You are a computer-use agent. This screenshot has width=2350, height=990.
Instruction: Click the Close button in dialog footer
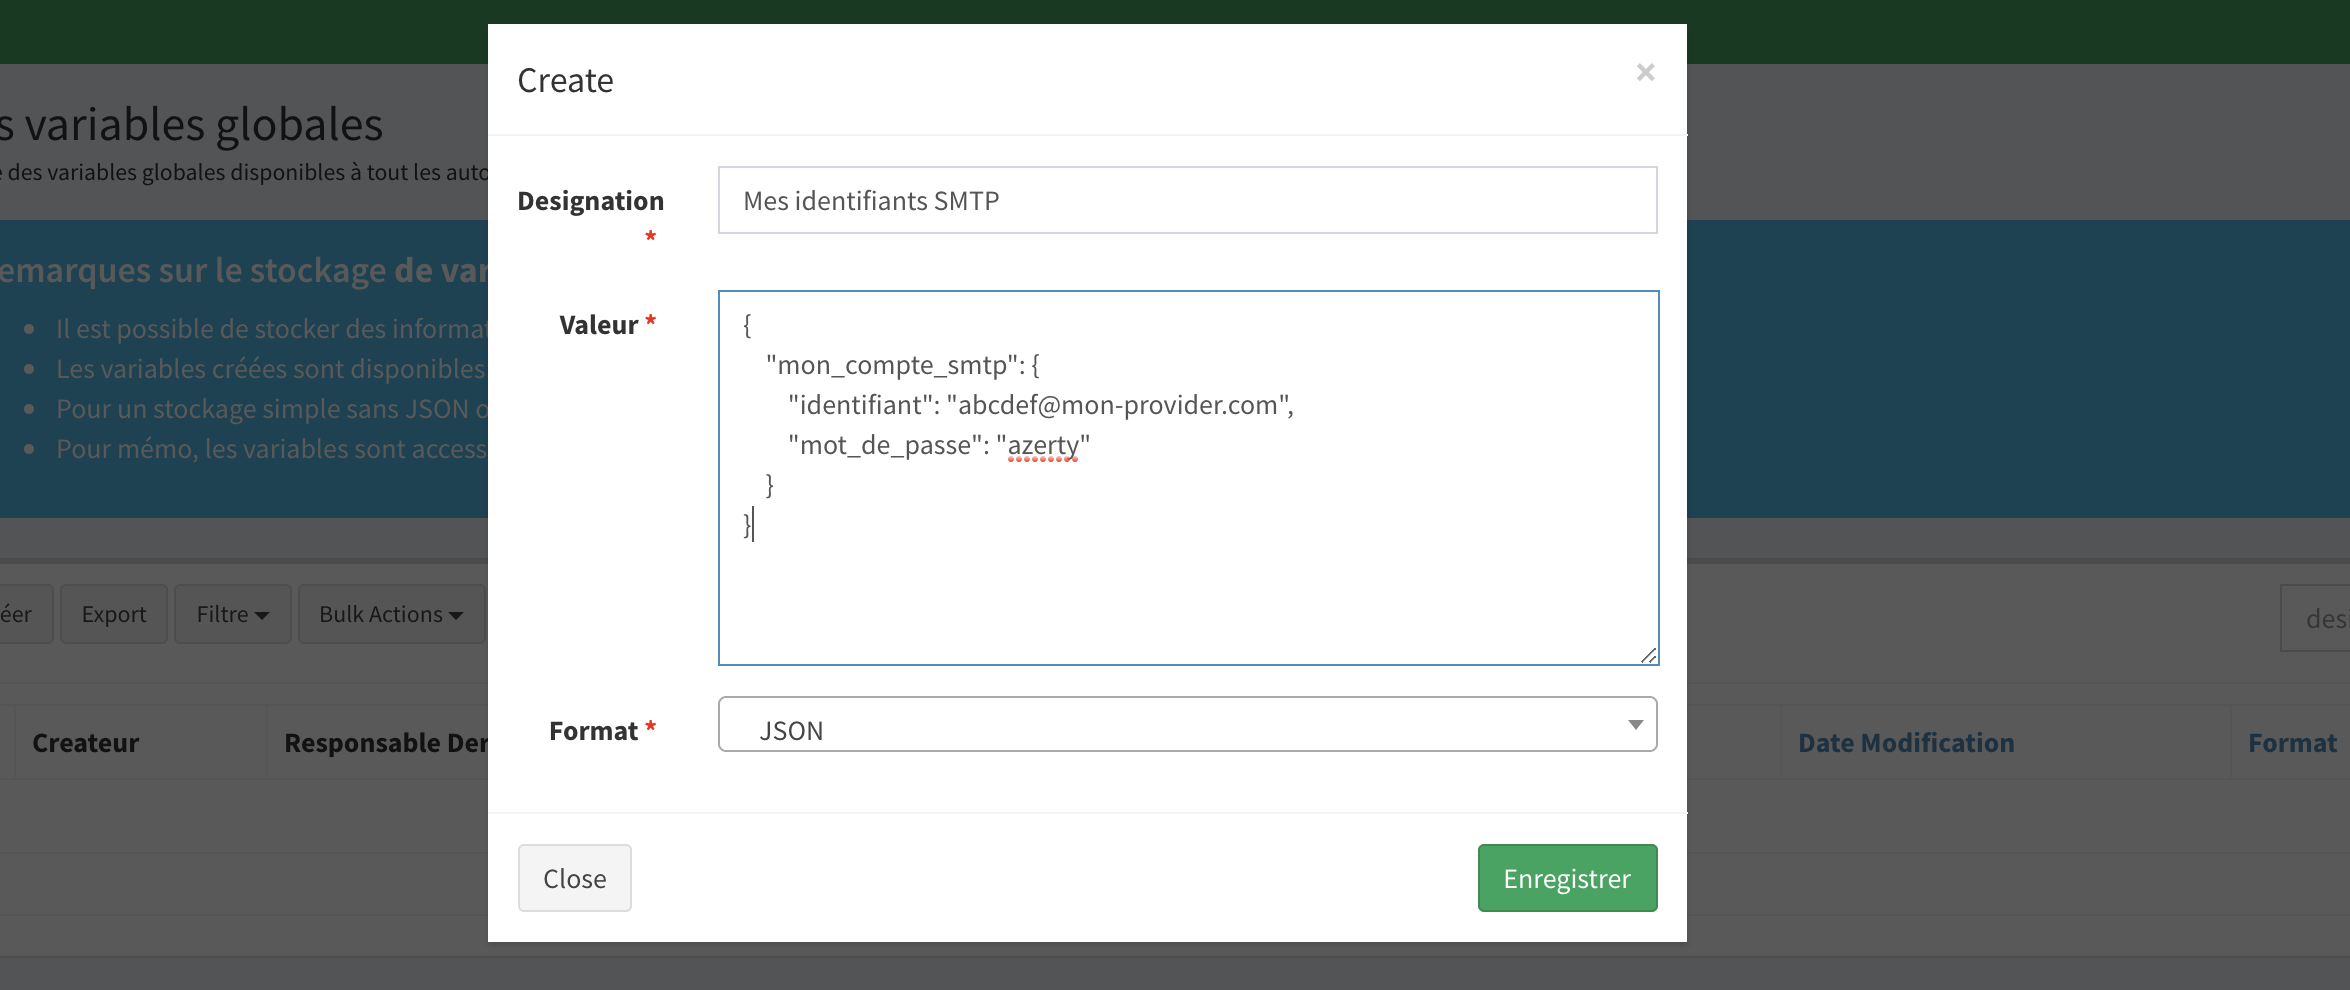[574, 878]
